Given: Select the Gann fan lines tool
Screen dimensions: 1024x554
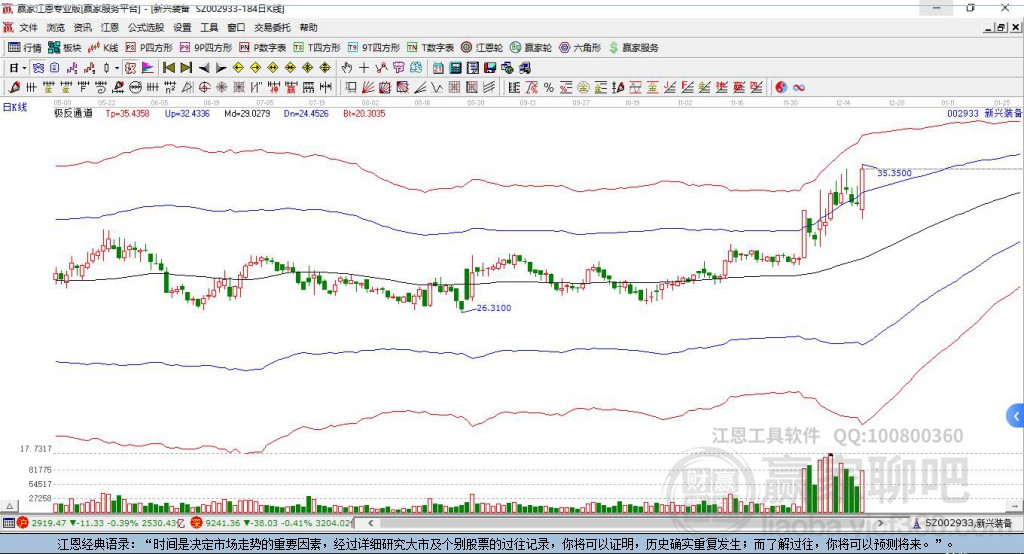Looking at the screenshot, I should pyautogui.click(x=368, y=88).
